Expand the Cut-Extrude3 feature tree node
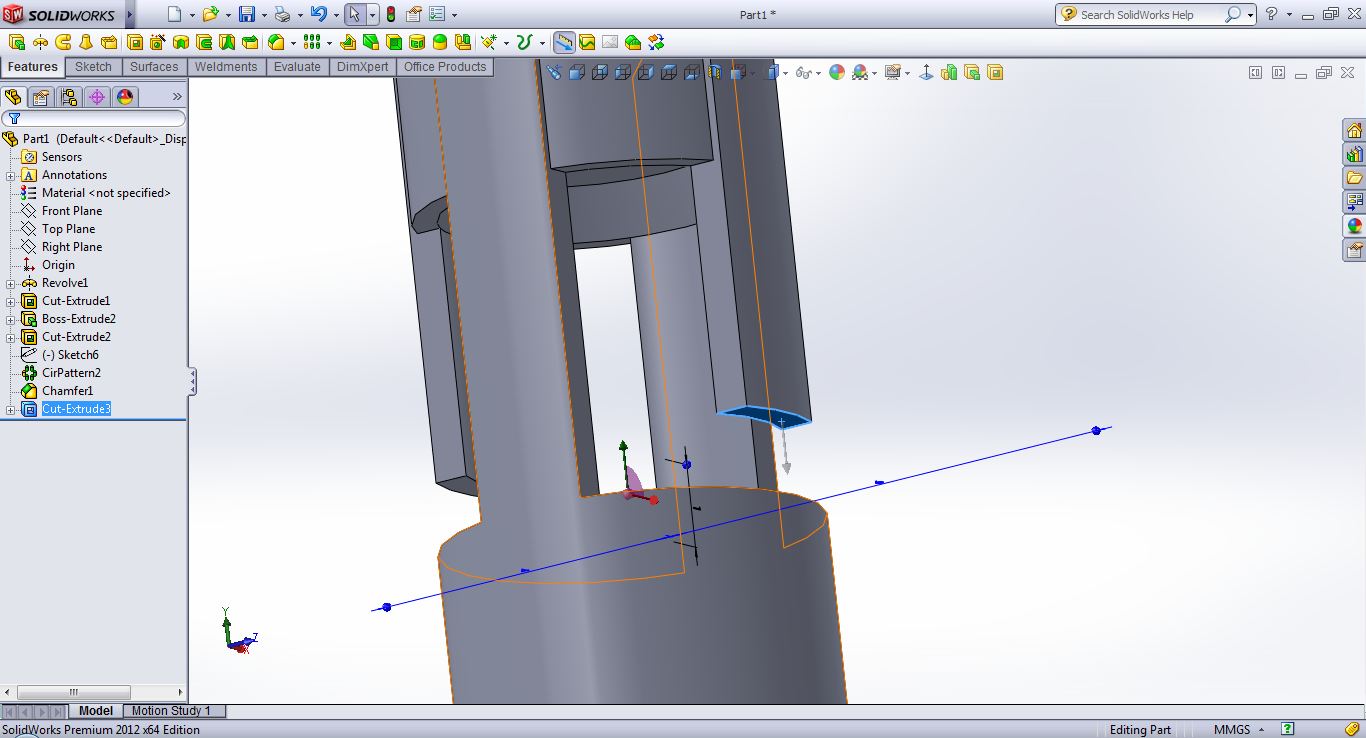 tap(11, 409)
